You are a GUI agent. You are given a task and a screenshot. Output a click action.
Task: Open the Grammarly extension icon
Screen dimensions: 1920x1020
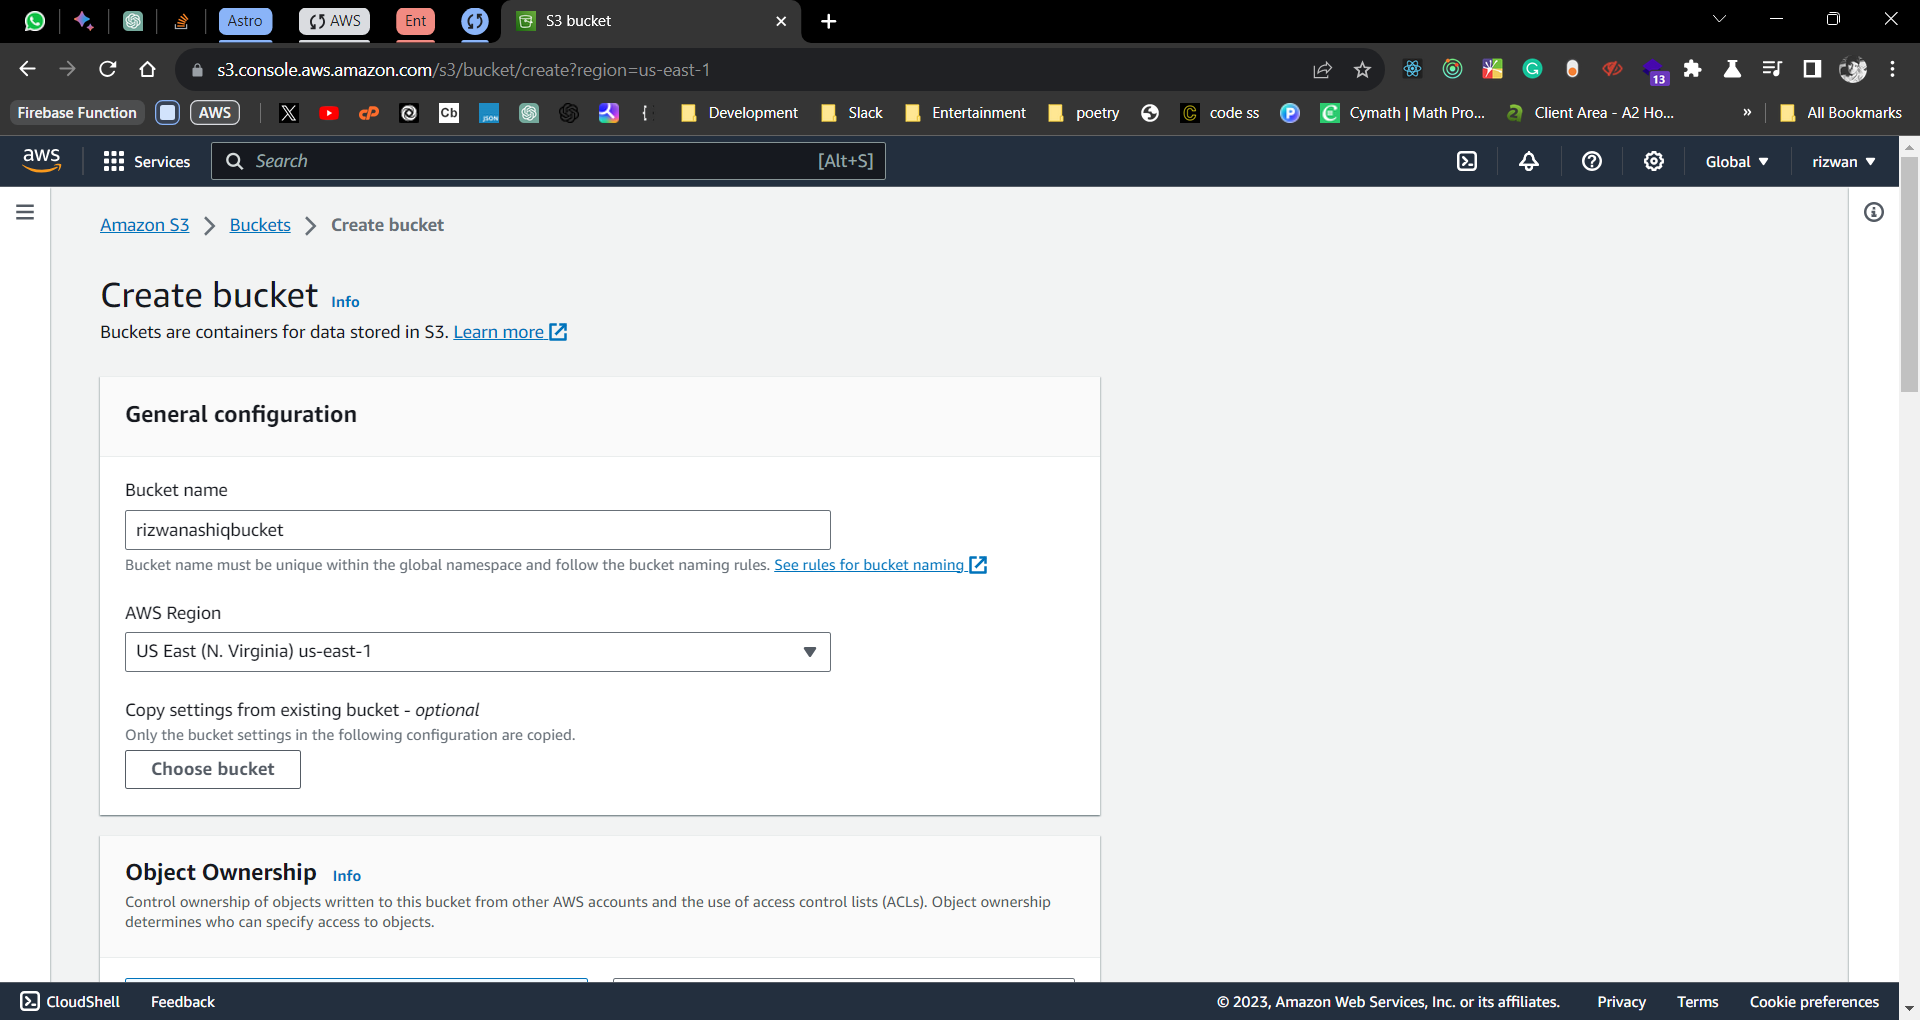1532,69
